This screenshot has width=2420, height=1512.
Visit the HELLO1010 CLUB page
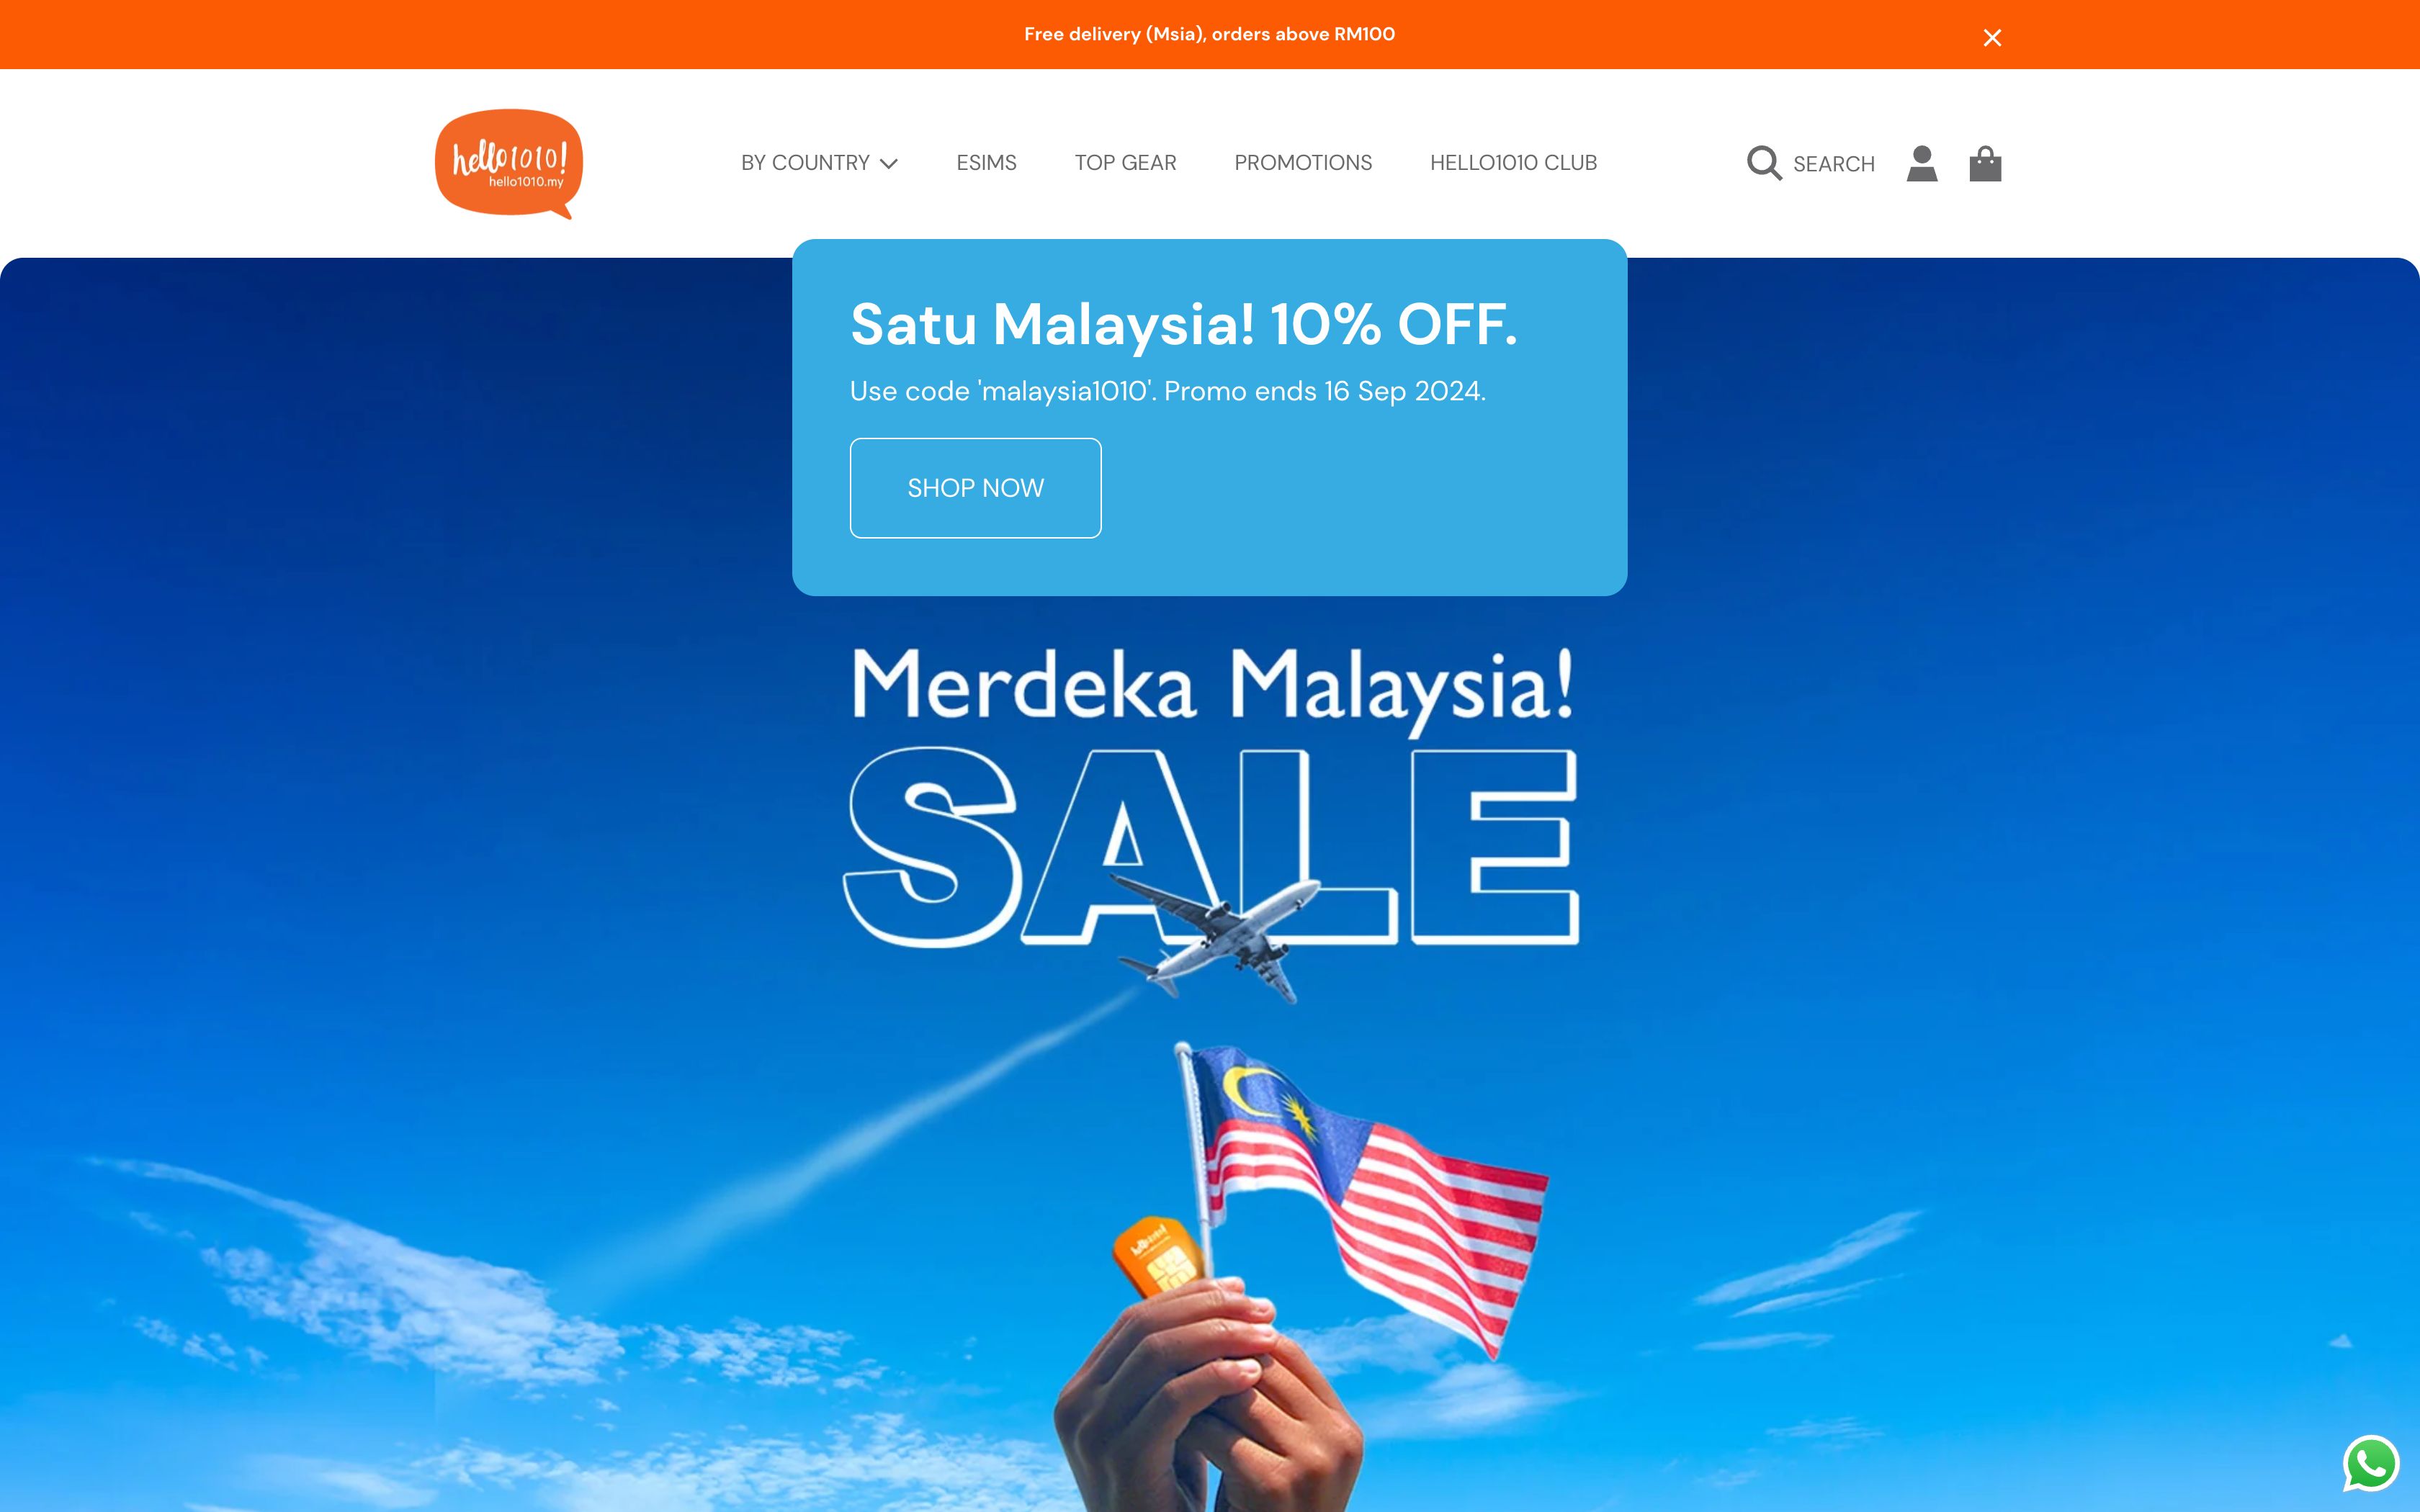[1513, 163]
